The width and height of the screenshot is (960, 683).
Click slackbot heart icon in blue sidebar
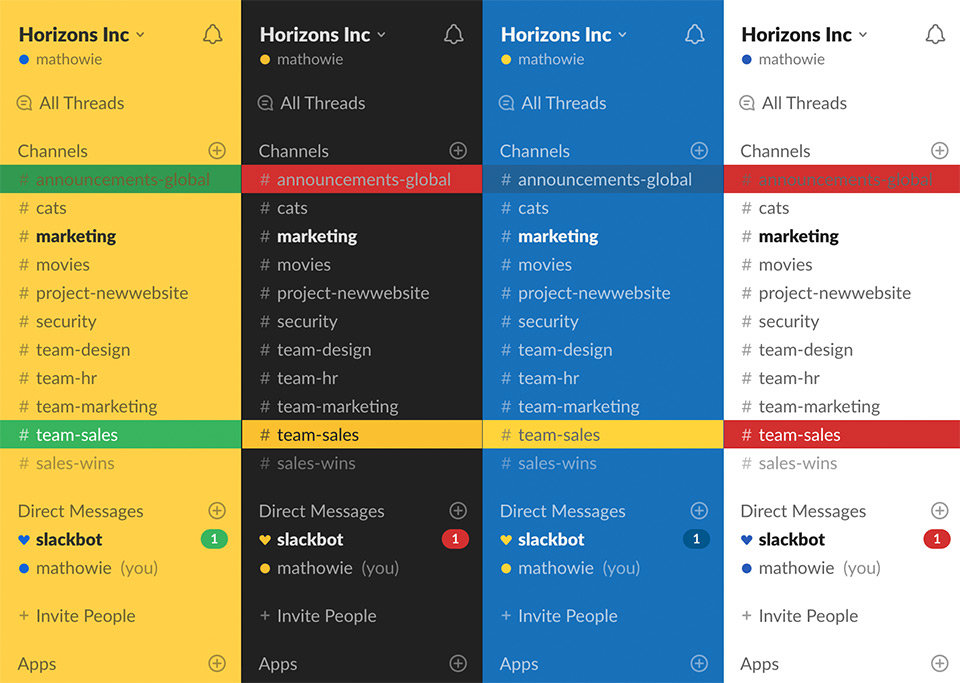click(x=506, y=540)
